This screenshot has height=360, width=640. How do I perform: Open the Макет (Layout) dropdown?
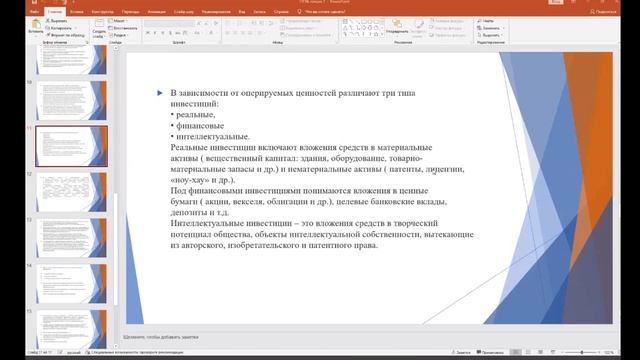click(x=118, y=21)
